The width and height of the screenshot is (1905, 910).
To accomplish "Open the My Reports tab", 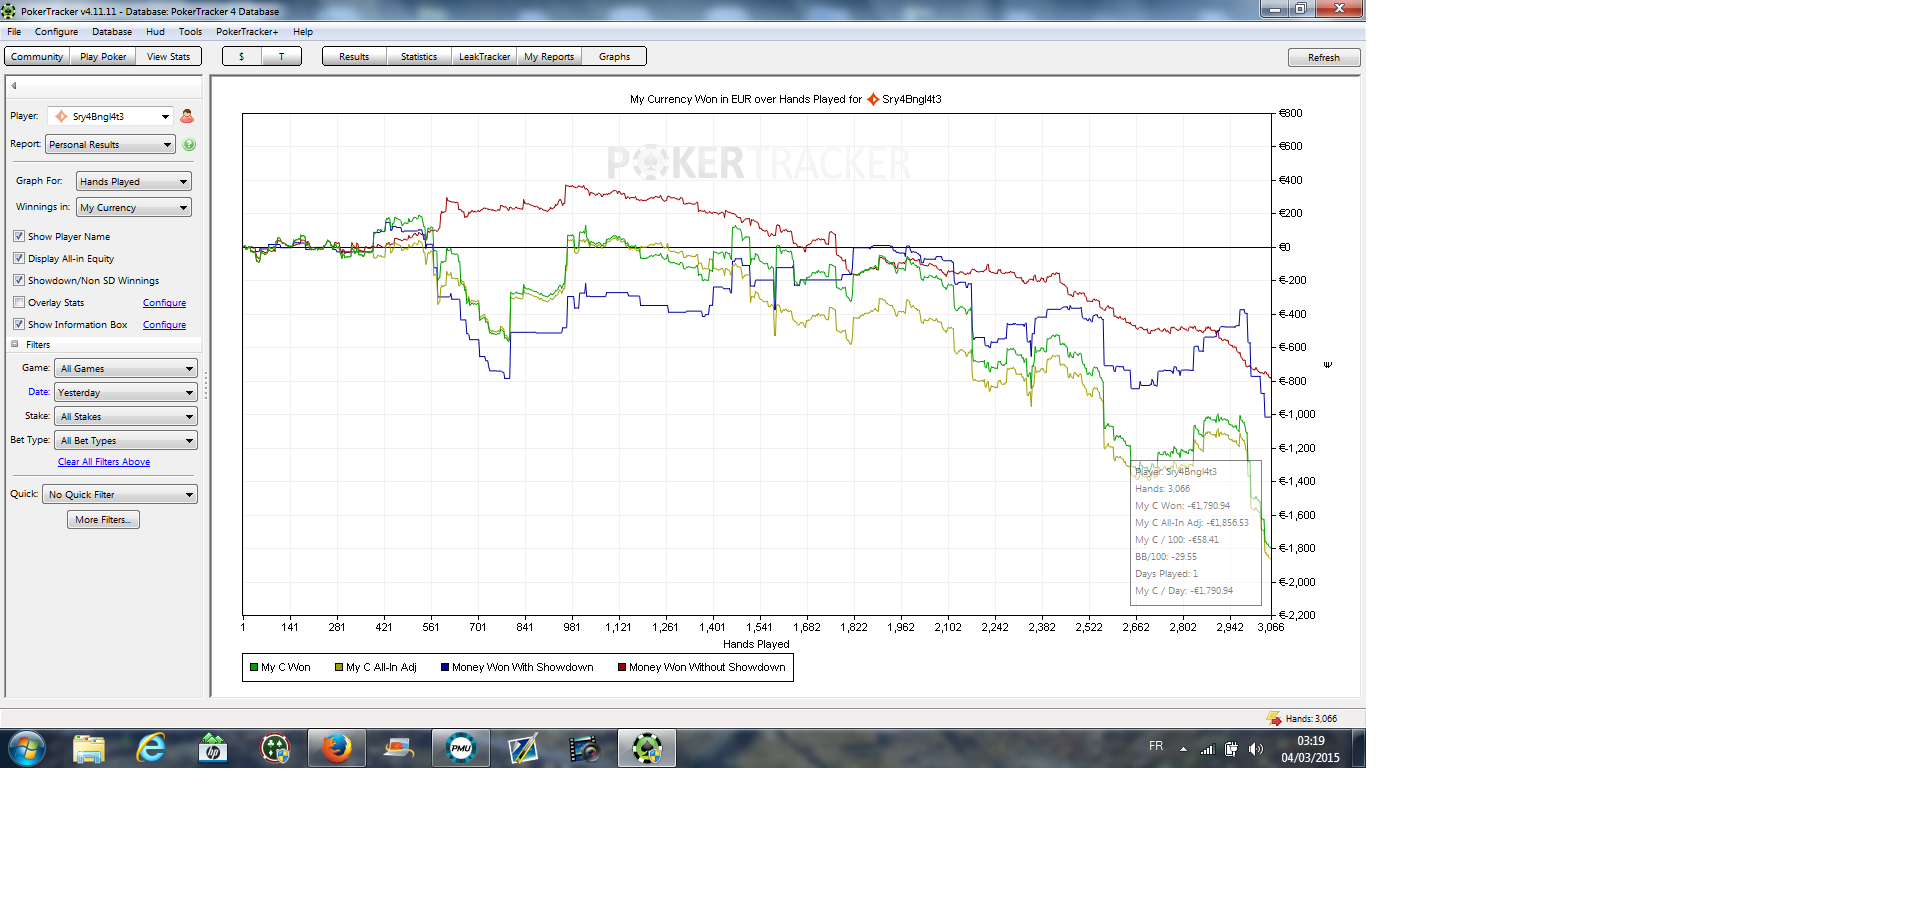I will coord(549,57).
